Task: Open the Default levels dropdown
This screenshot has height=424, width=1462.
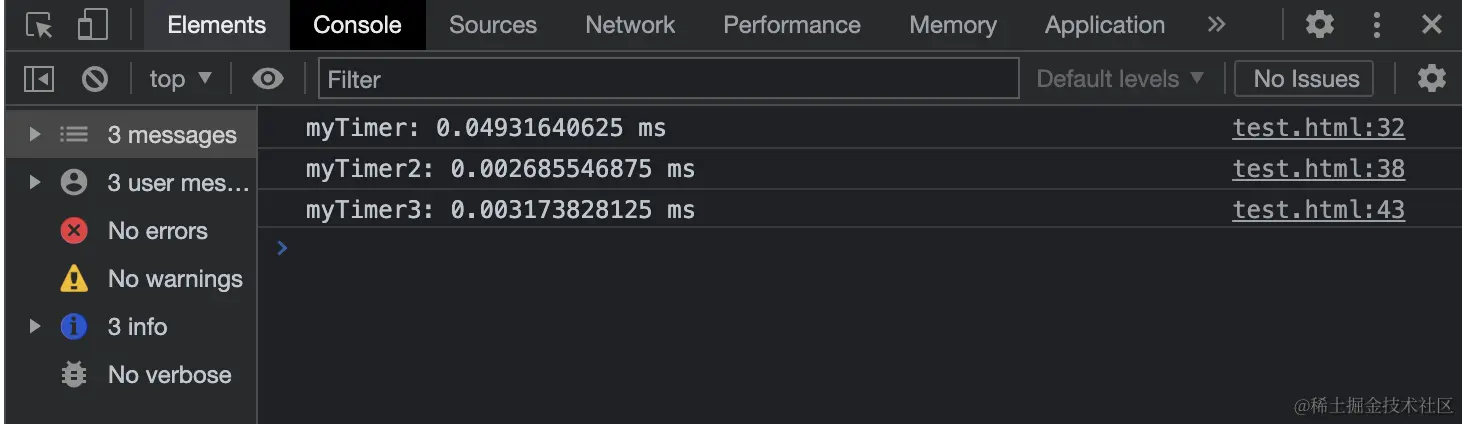Action: (1119, 78)
